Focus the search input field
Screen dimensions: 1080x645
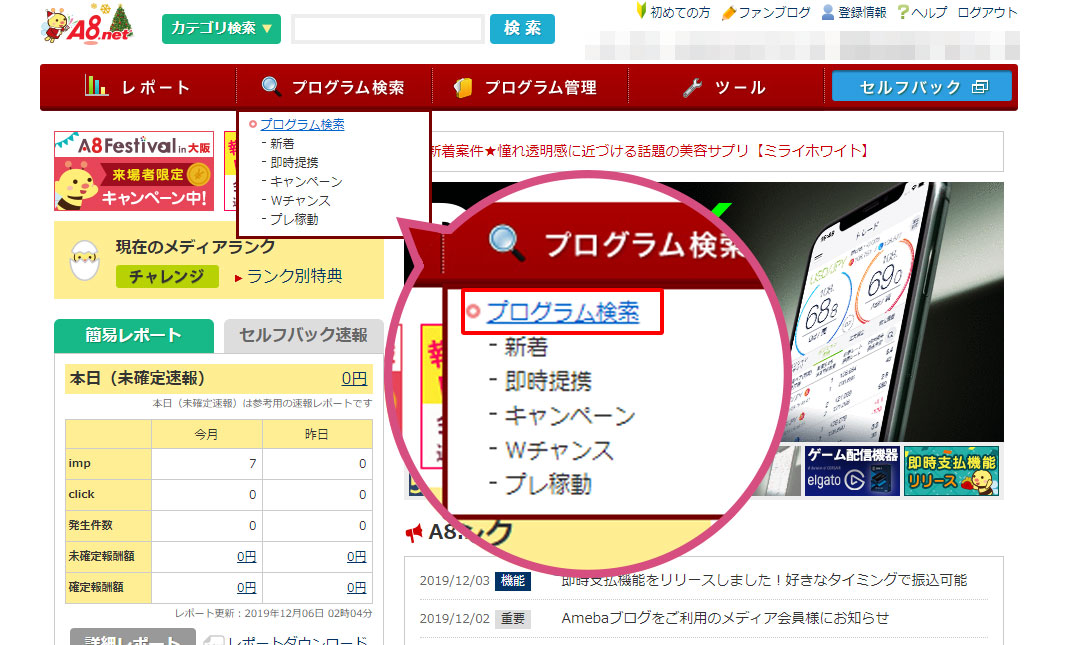point(388,30)
